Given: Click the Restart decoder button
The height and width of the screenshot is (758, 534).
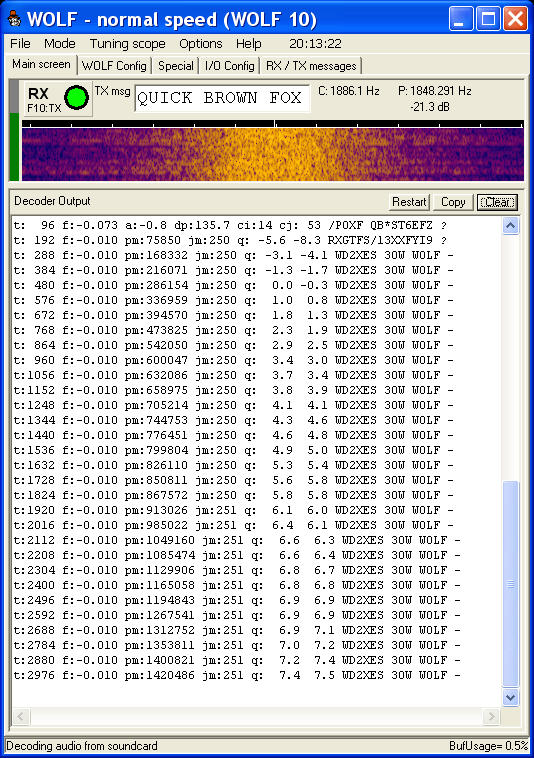Looking at the screenshot, I should tap(409, 202).
